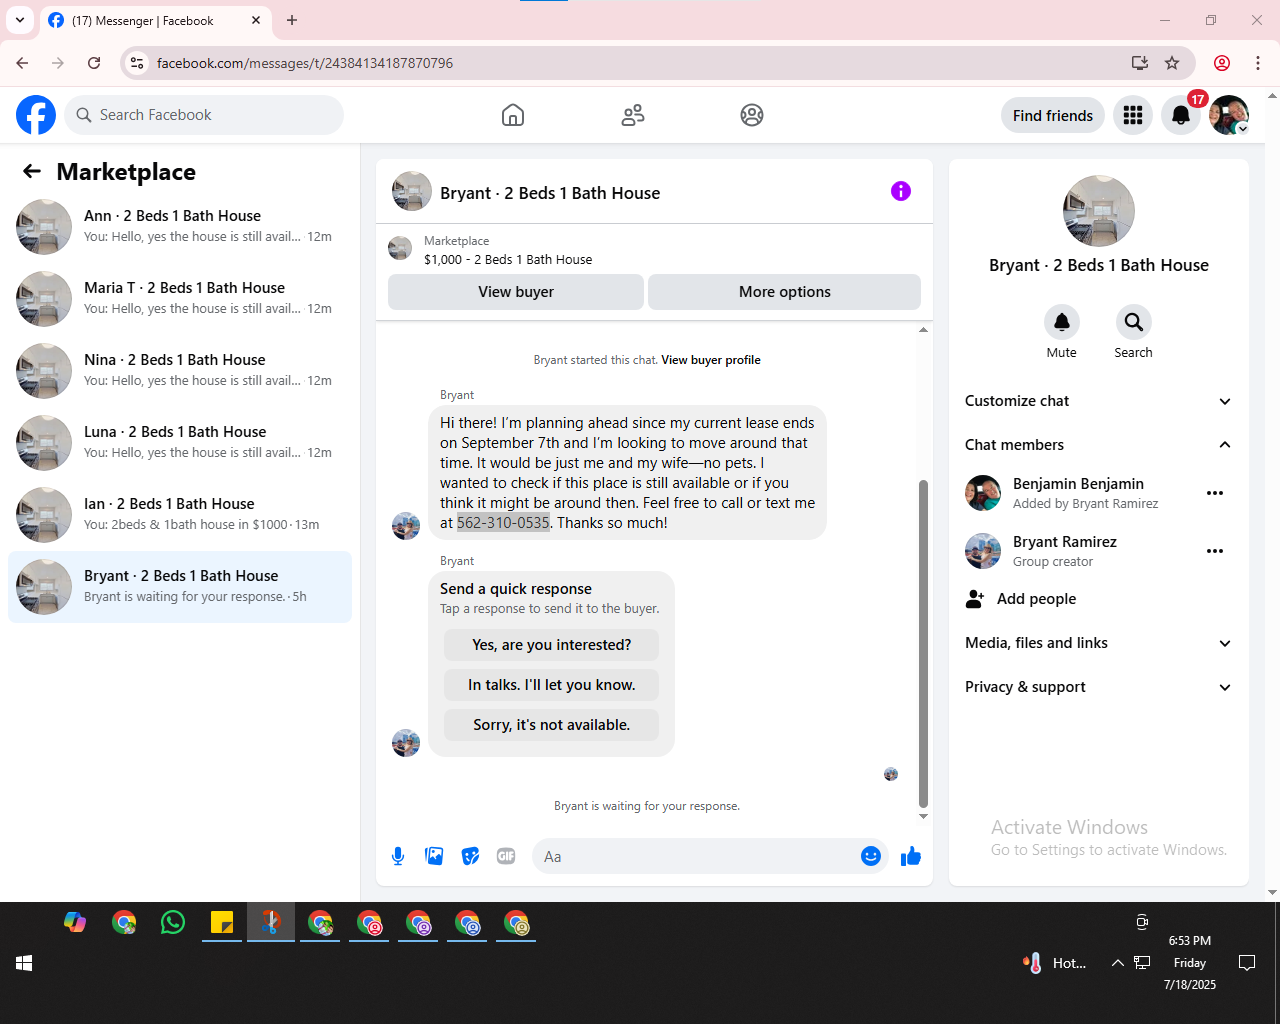Go back using the Marketplace arrow
This screenshot has width=1280, height=1024.
click(x=32, y=172)
